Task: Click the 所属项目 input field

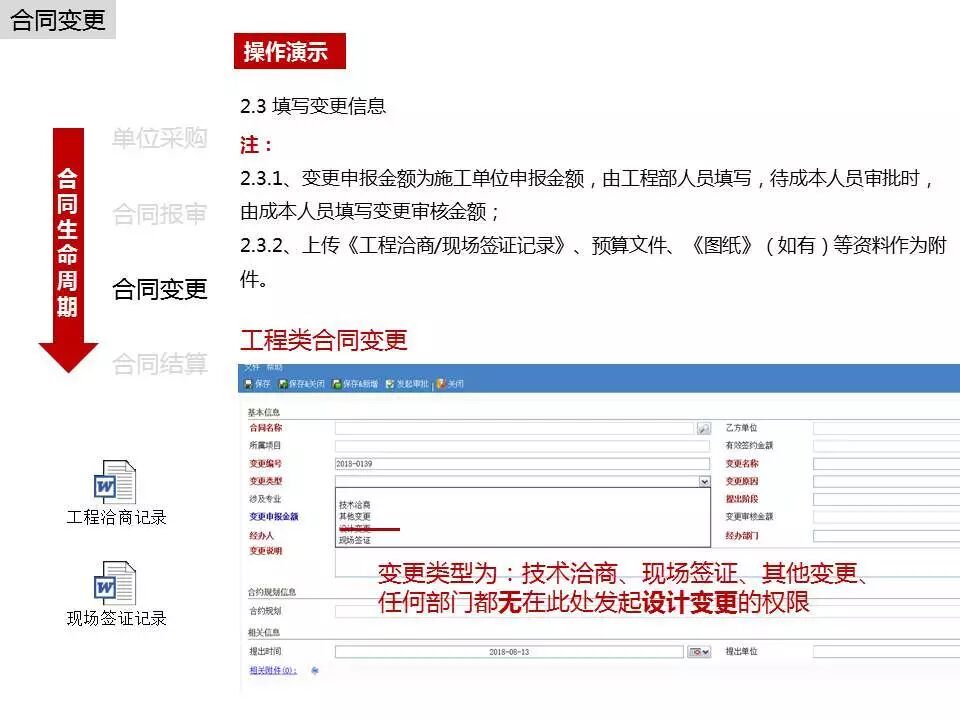Action: pos(522,446)
